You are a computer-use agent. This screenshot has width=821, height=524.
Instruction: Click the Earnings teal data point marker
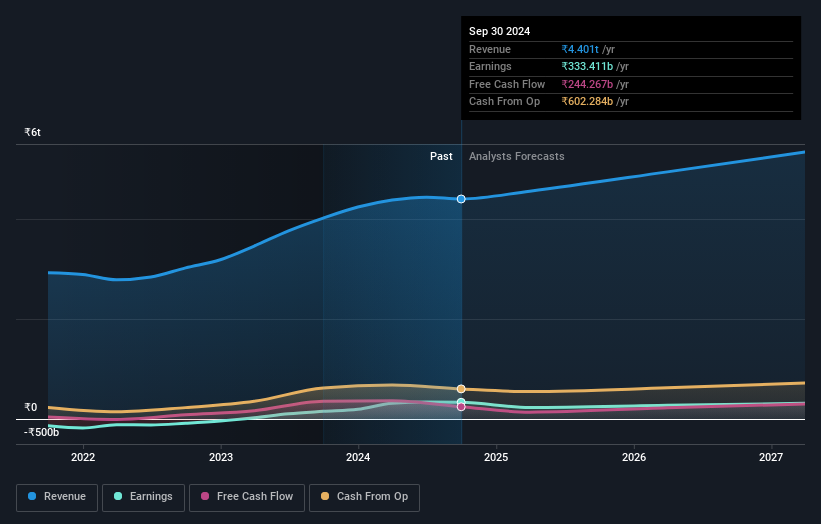click(x=461, y=402)
